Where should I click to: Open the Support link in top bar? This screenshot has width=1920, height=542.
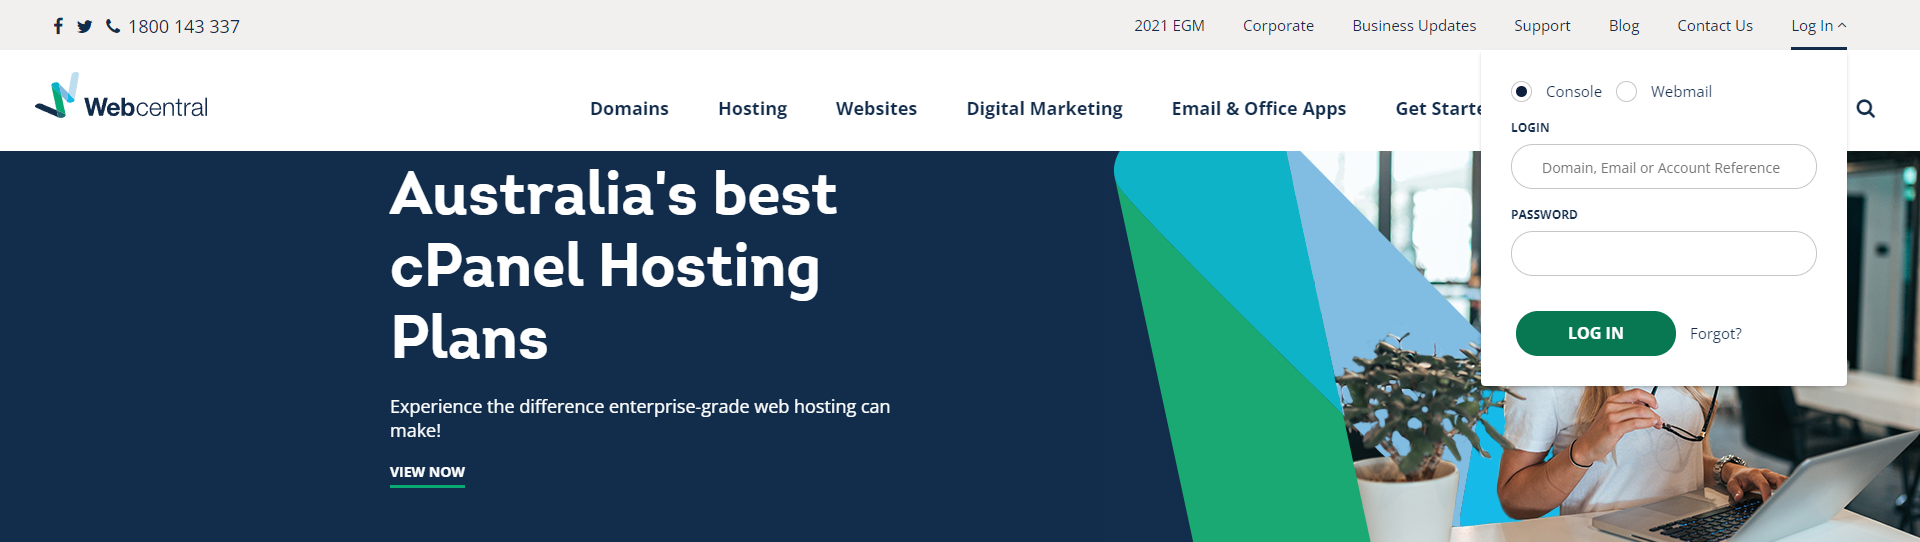[x=1542, y=26]
